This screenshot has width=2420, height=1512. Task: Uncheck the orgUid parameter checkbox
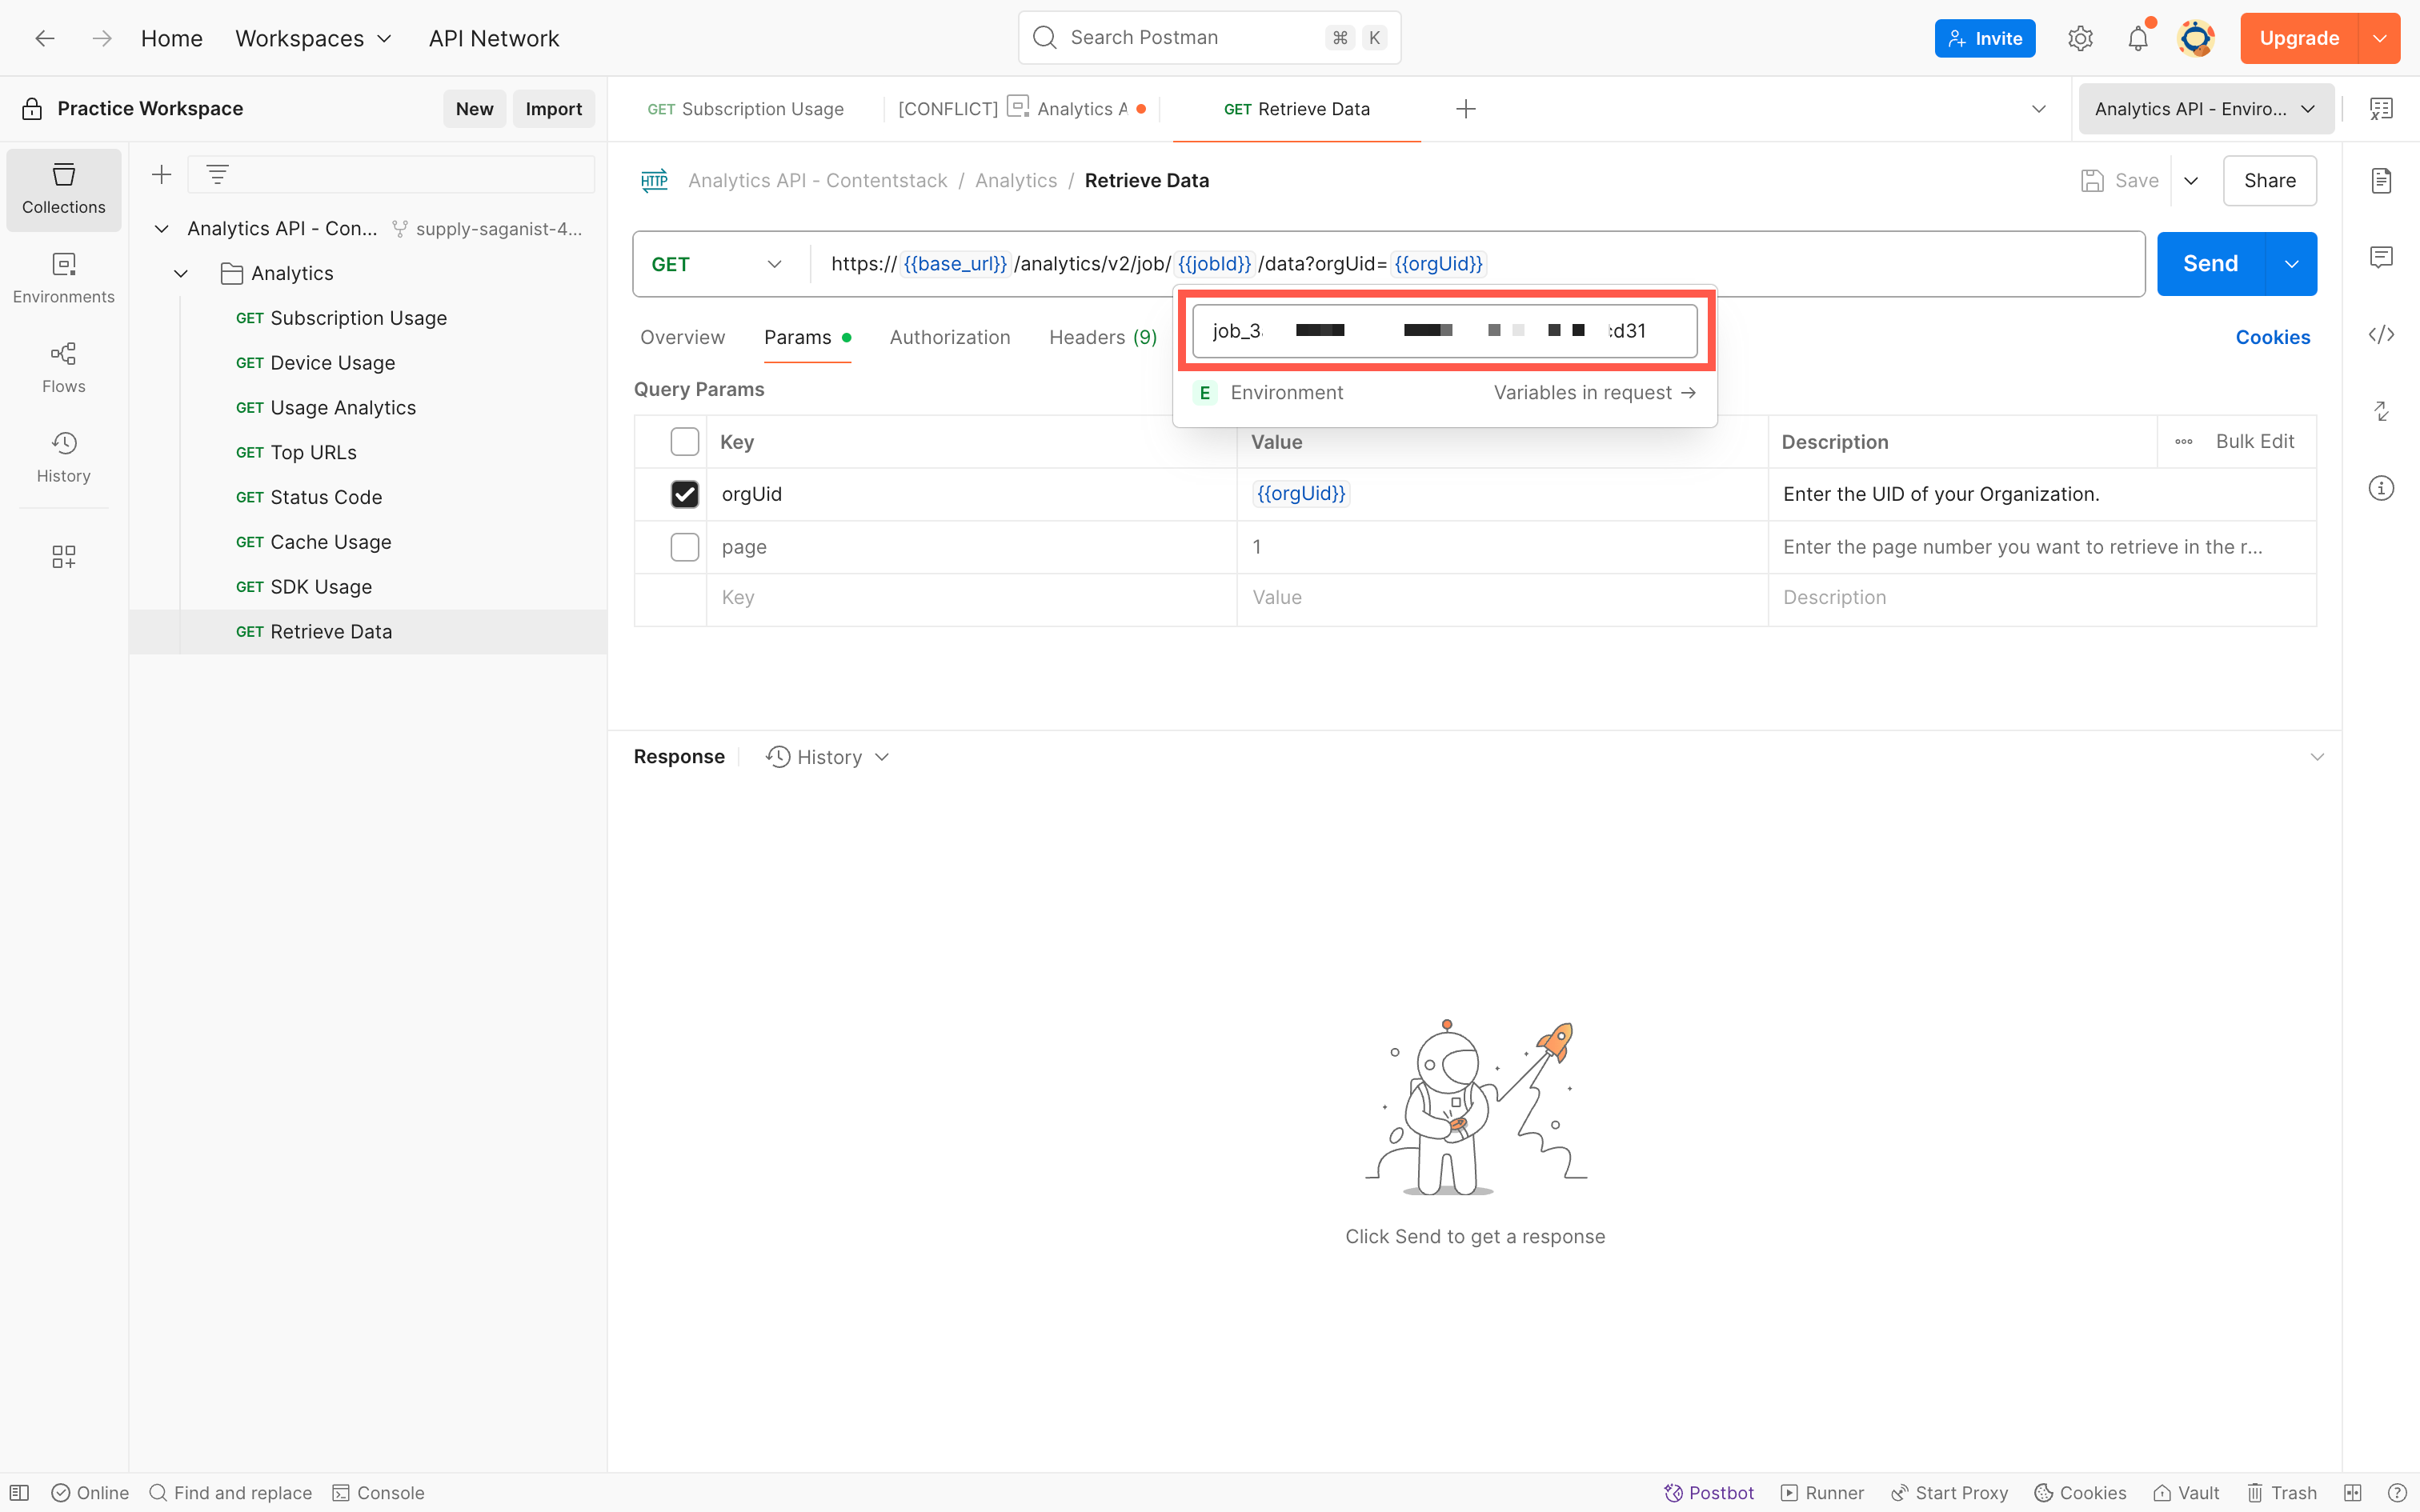click(684, 494)
